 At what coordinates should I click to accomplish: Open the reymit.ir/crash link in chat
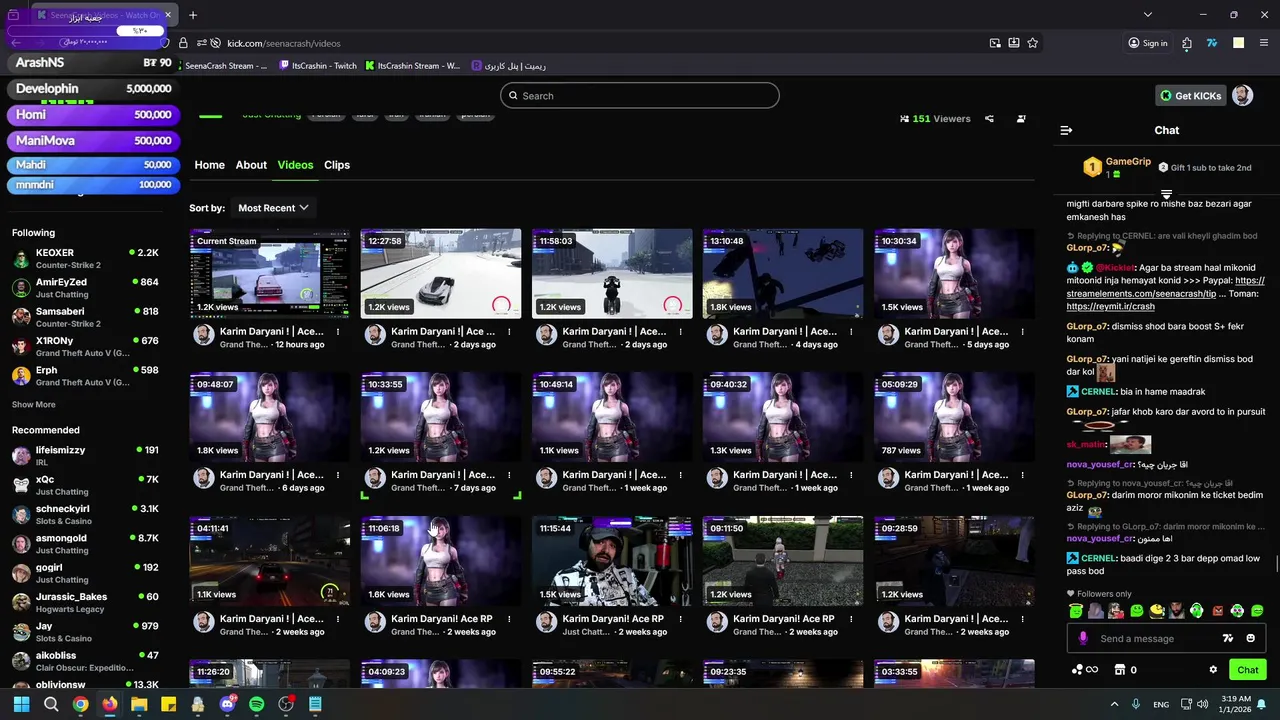tap(1110, 307)
